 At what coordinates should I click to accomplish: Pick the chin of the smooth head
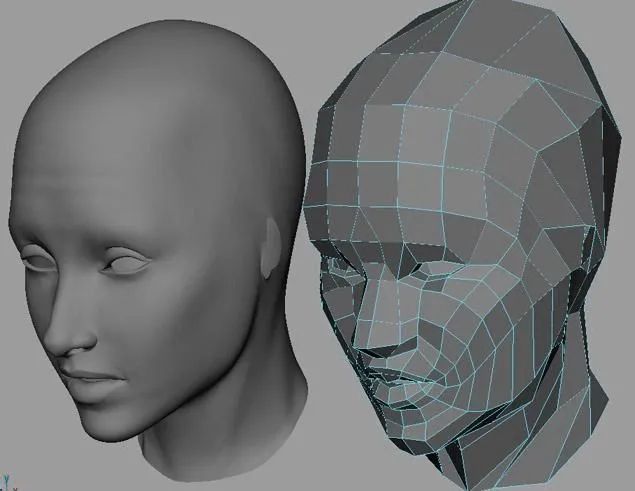105,423
